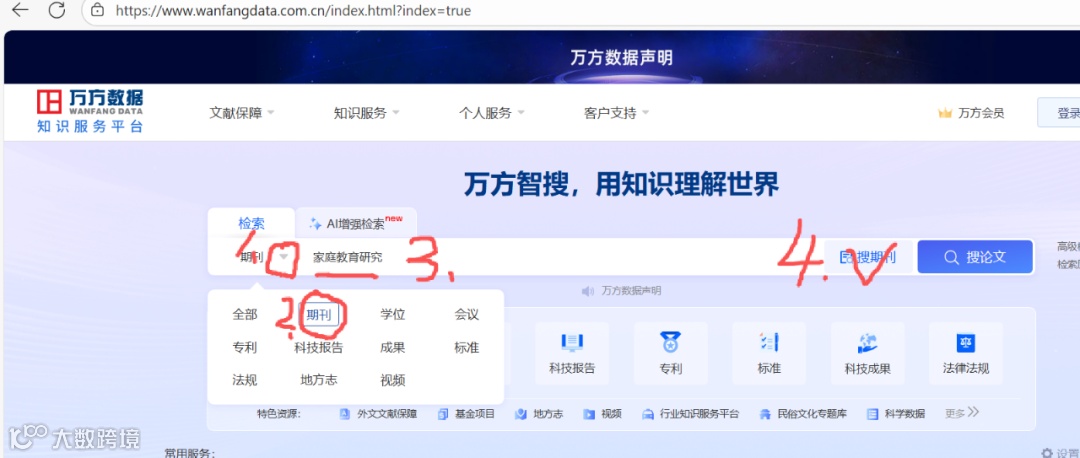Image resolution: width=1080 pixels, height=458 pixels.
Task: Open 视频 in featured resources row
Action: pyautogui.click(x=603, y=414)
